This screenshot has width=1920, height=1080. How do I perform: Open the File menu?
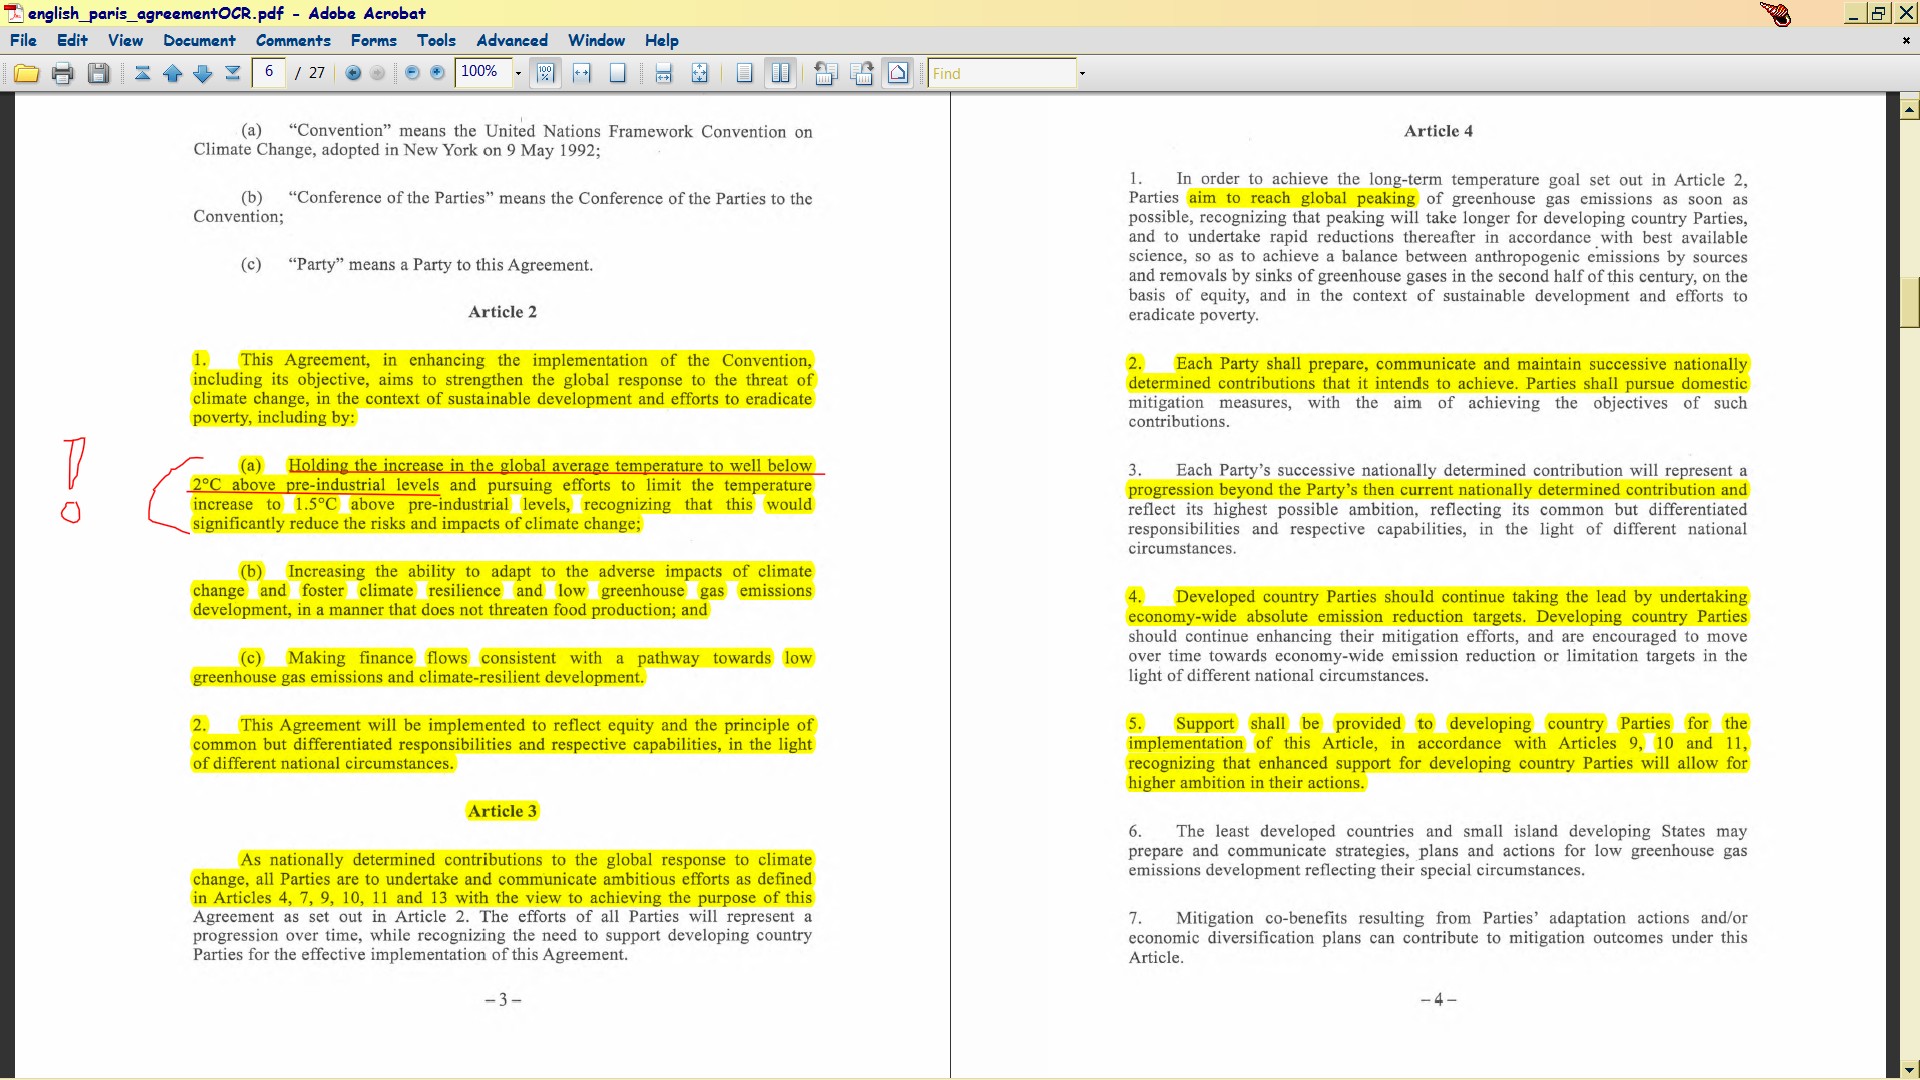tap(23, 40)
